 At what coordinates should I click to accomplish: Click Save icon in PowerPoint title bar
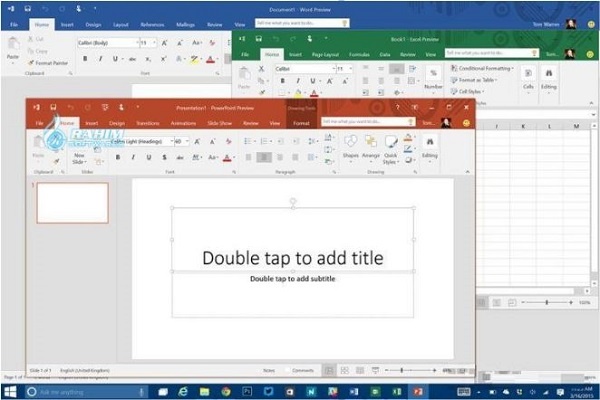click(53, 108)
